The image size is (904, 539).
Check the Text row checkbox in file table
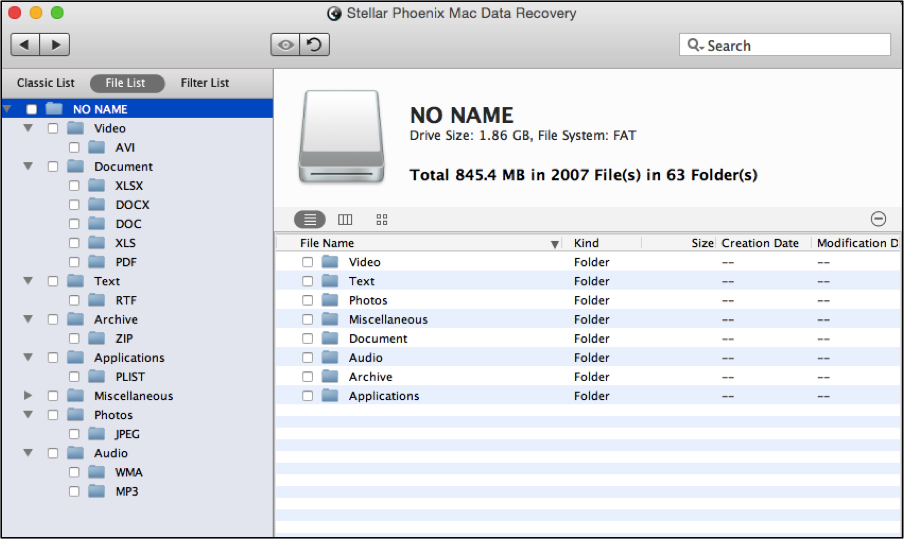point(307,281)
